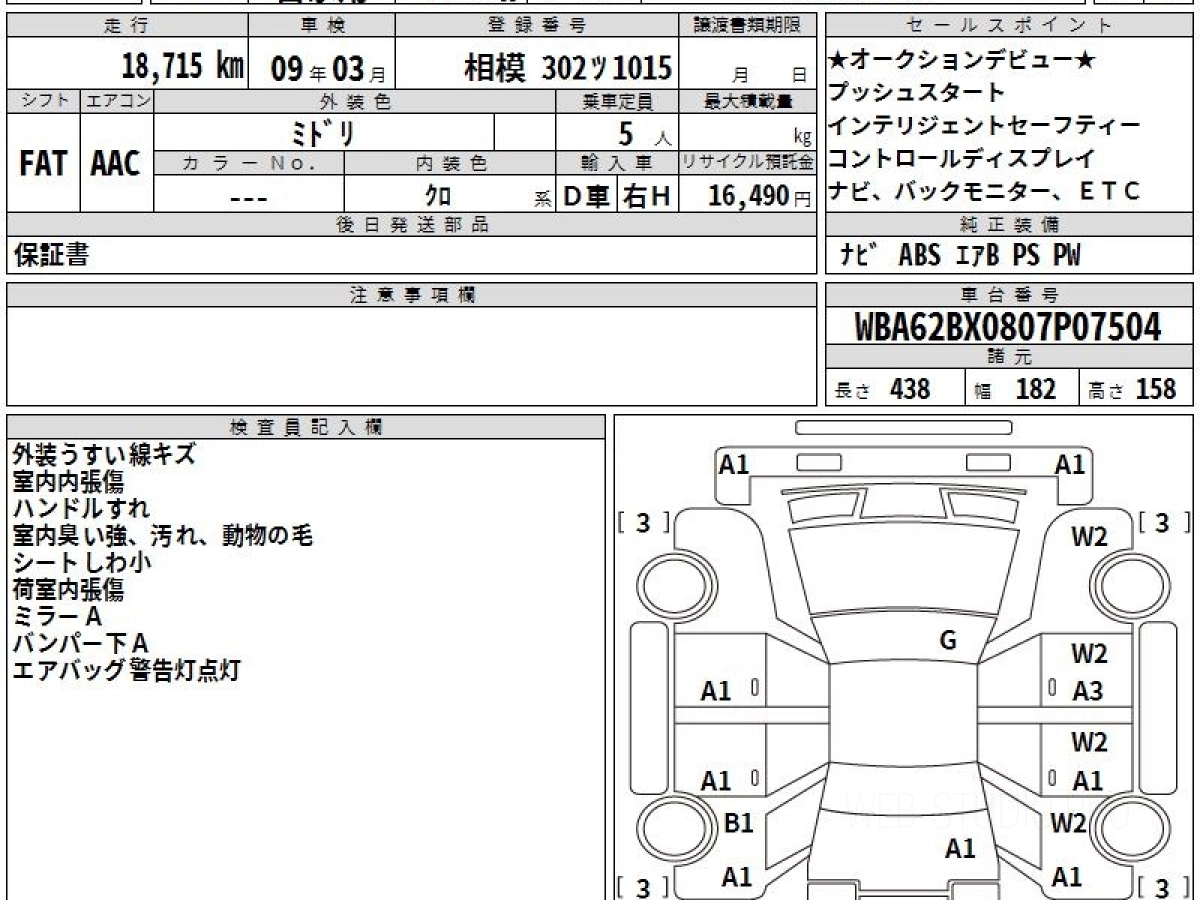Click the 検査員記入欄 header
This screenshot has width=1200, height=900.
coord(305,427)
